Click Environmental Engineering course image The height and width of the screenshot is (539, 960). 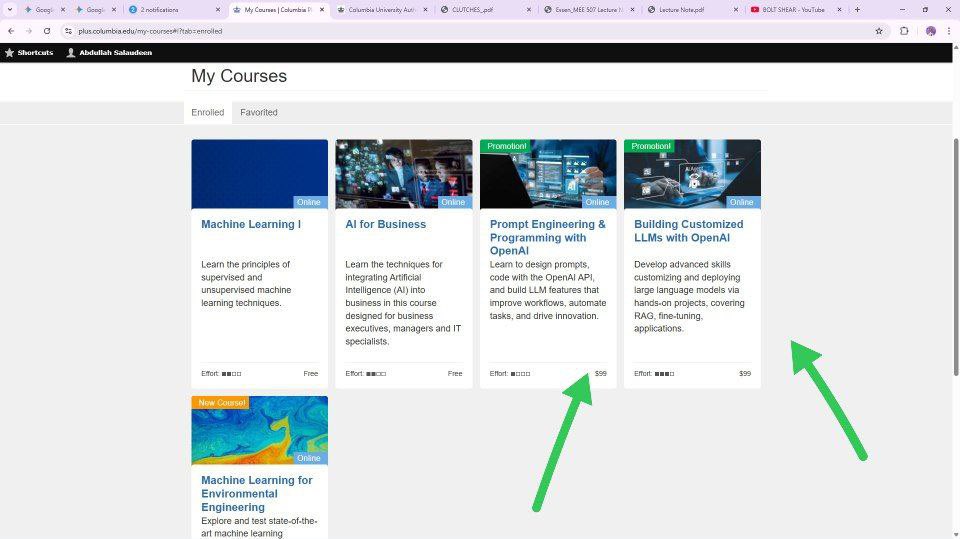point(260,431)
